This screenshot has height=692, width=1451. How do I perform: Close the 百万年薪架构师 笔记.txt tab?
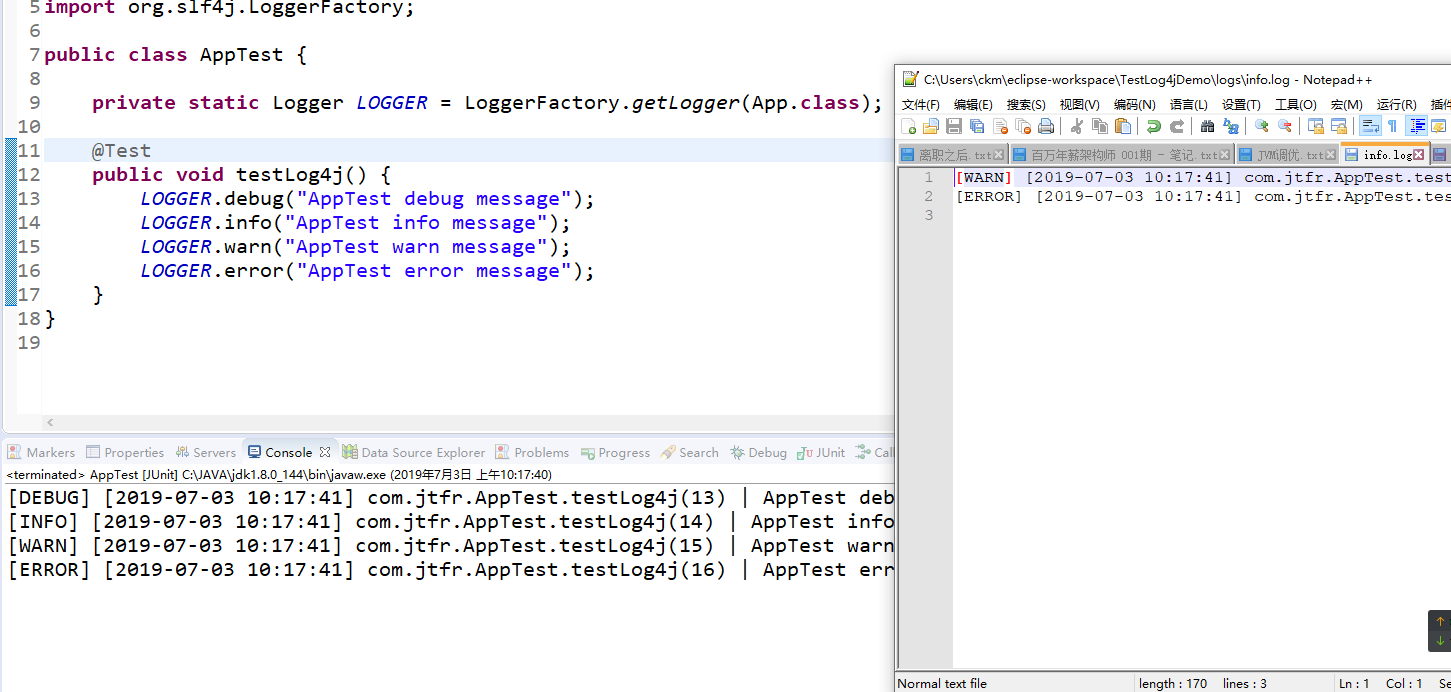pos(1224,155)
